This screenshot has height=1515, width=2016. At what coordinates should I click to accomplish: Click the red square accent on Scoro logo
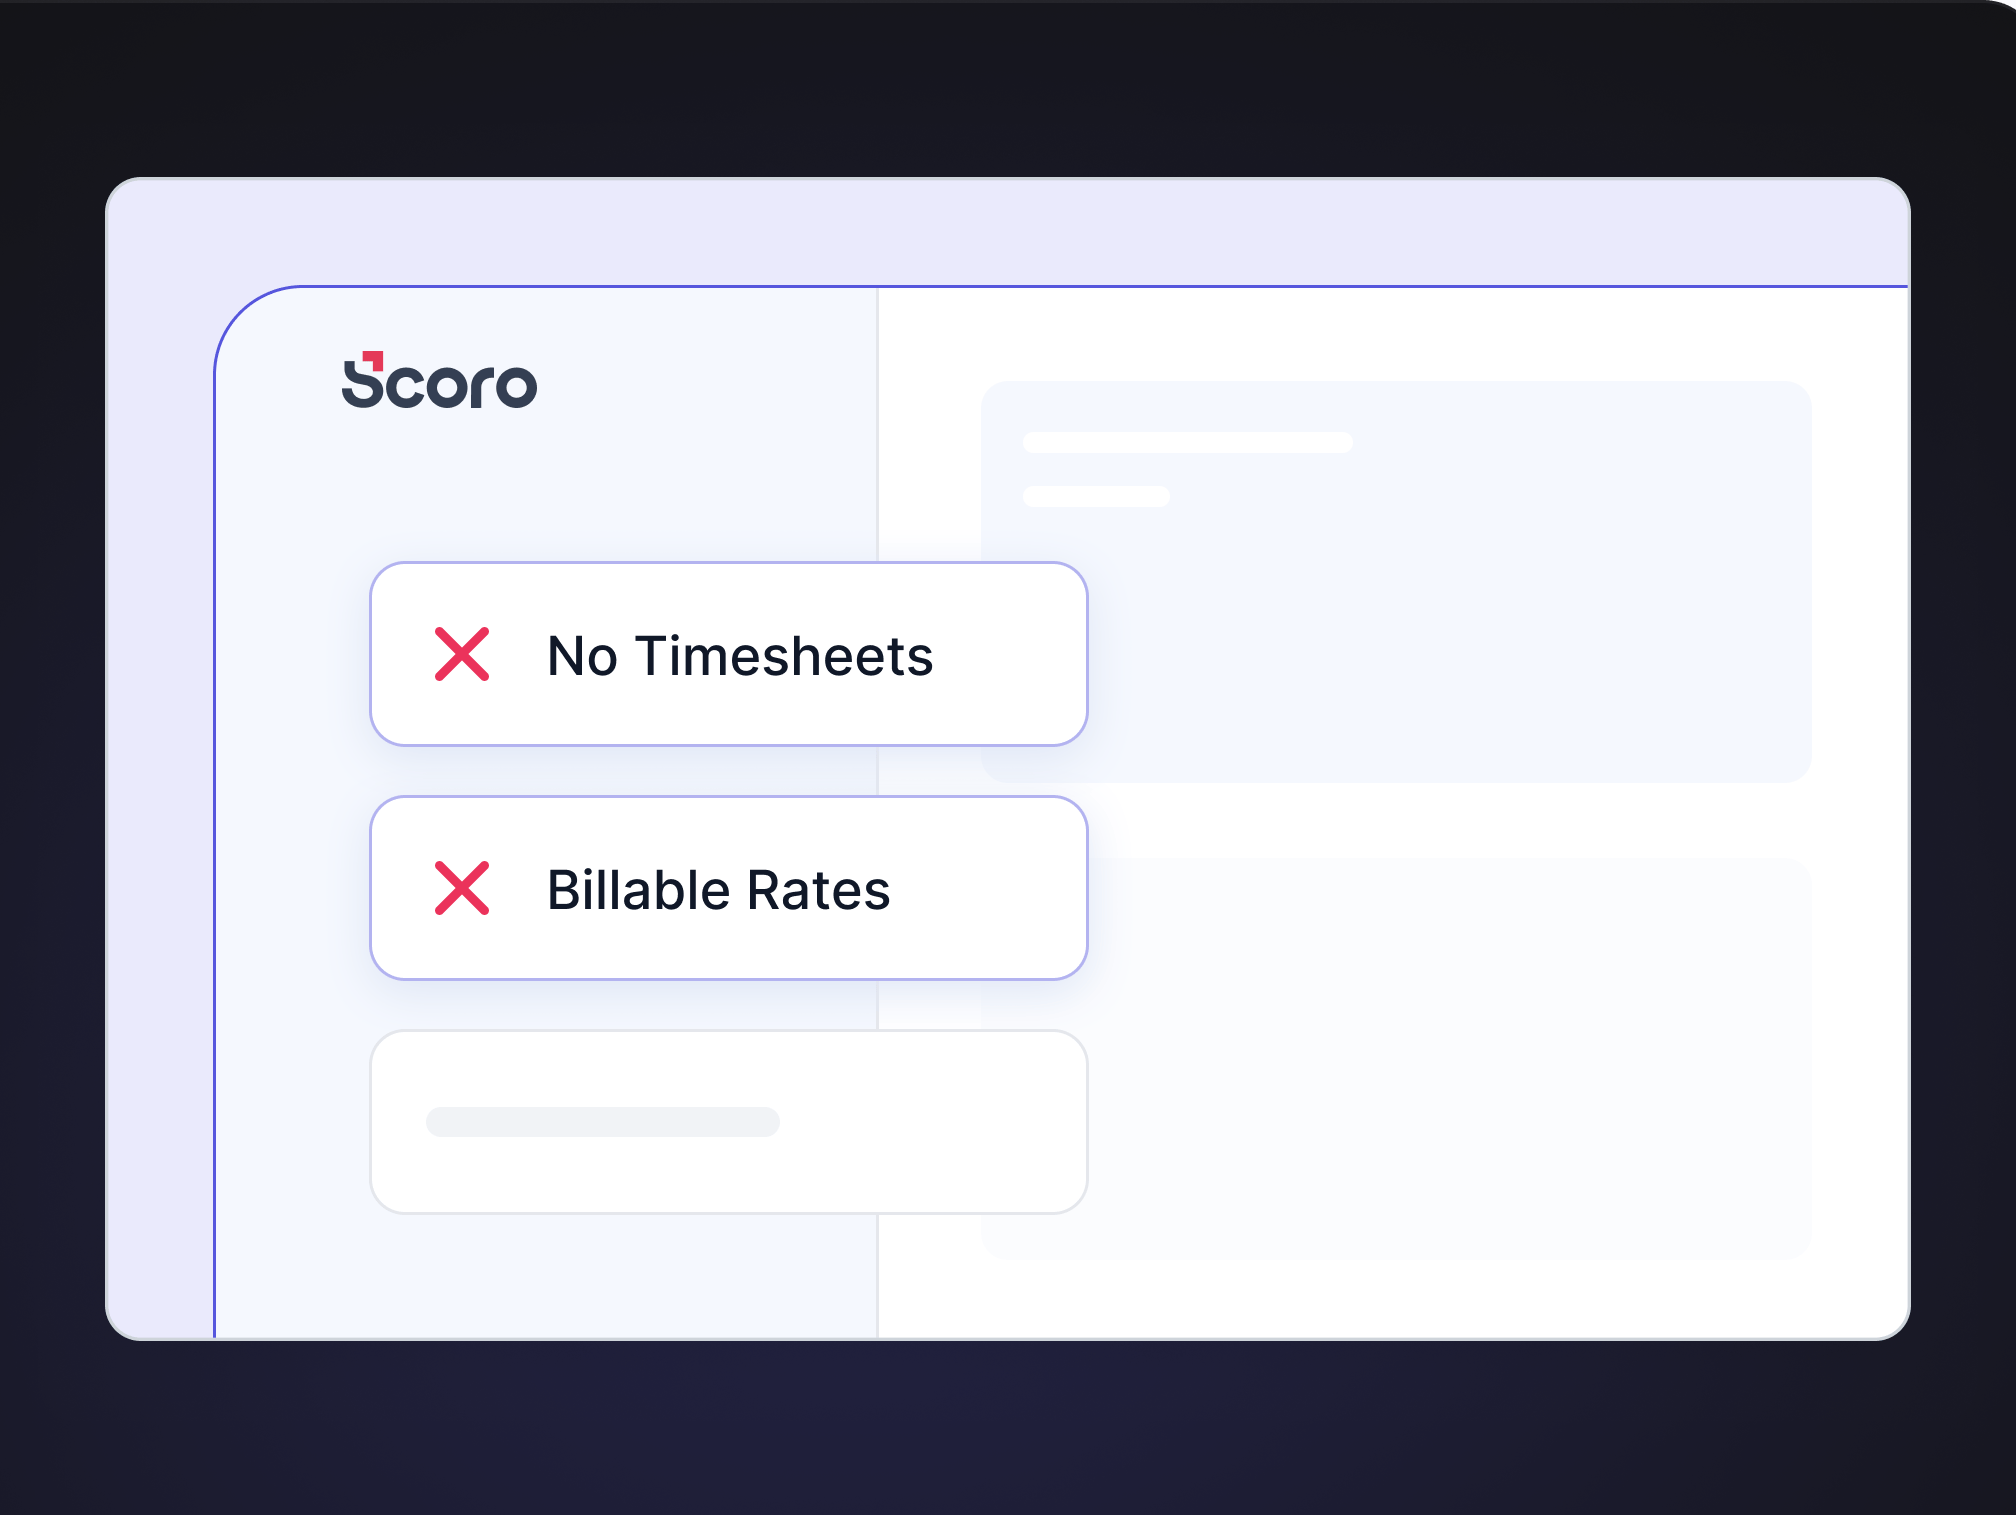pyautogui.click(x=373, y=358)
